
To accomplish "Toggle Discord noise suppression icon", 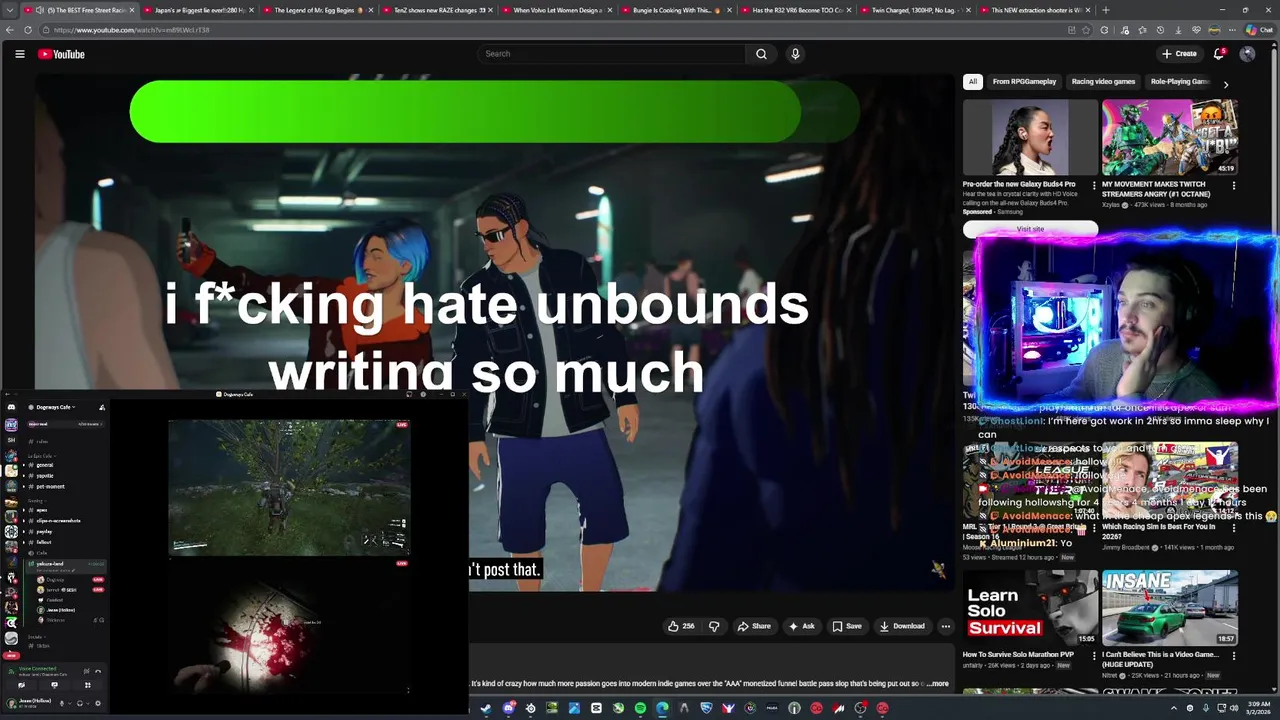I will 86,671.
